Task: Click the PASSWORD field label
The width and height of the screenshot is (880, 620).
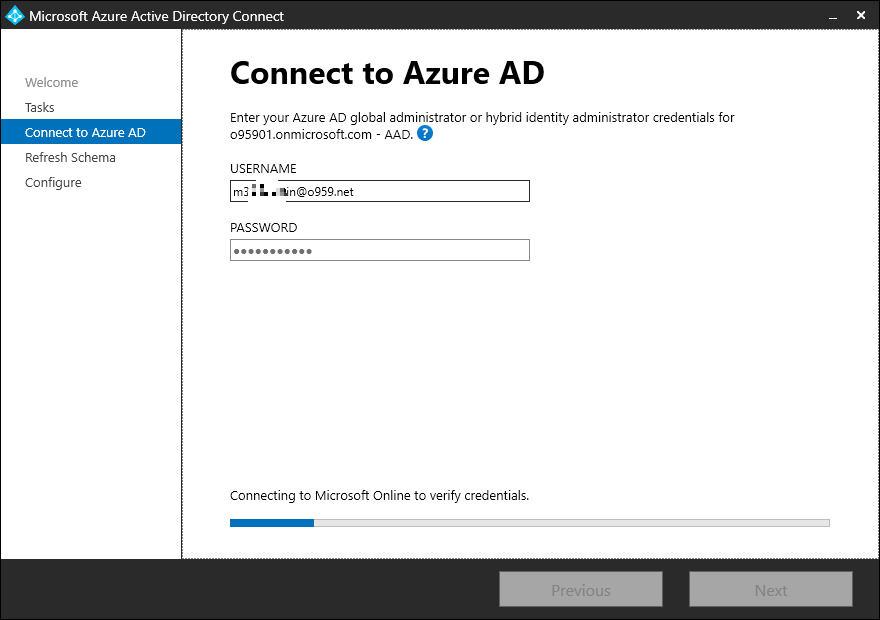Action: click(264, 227)
